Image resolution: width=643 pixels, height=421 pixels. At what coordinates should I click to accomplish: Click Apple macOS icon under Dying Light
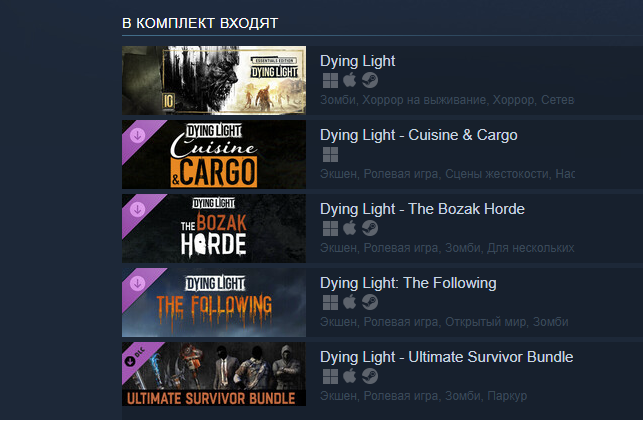(x=349, y=80)
